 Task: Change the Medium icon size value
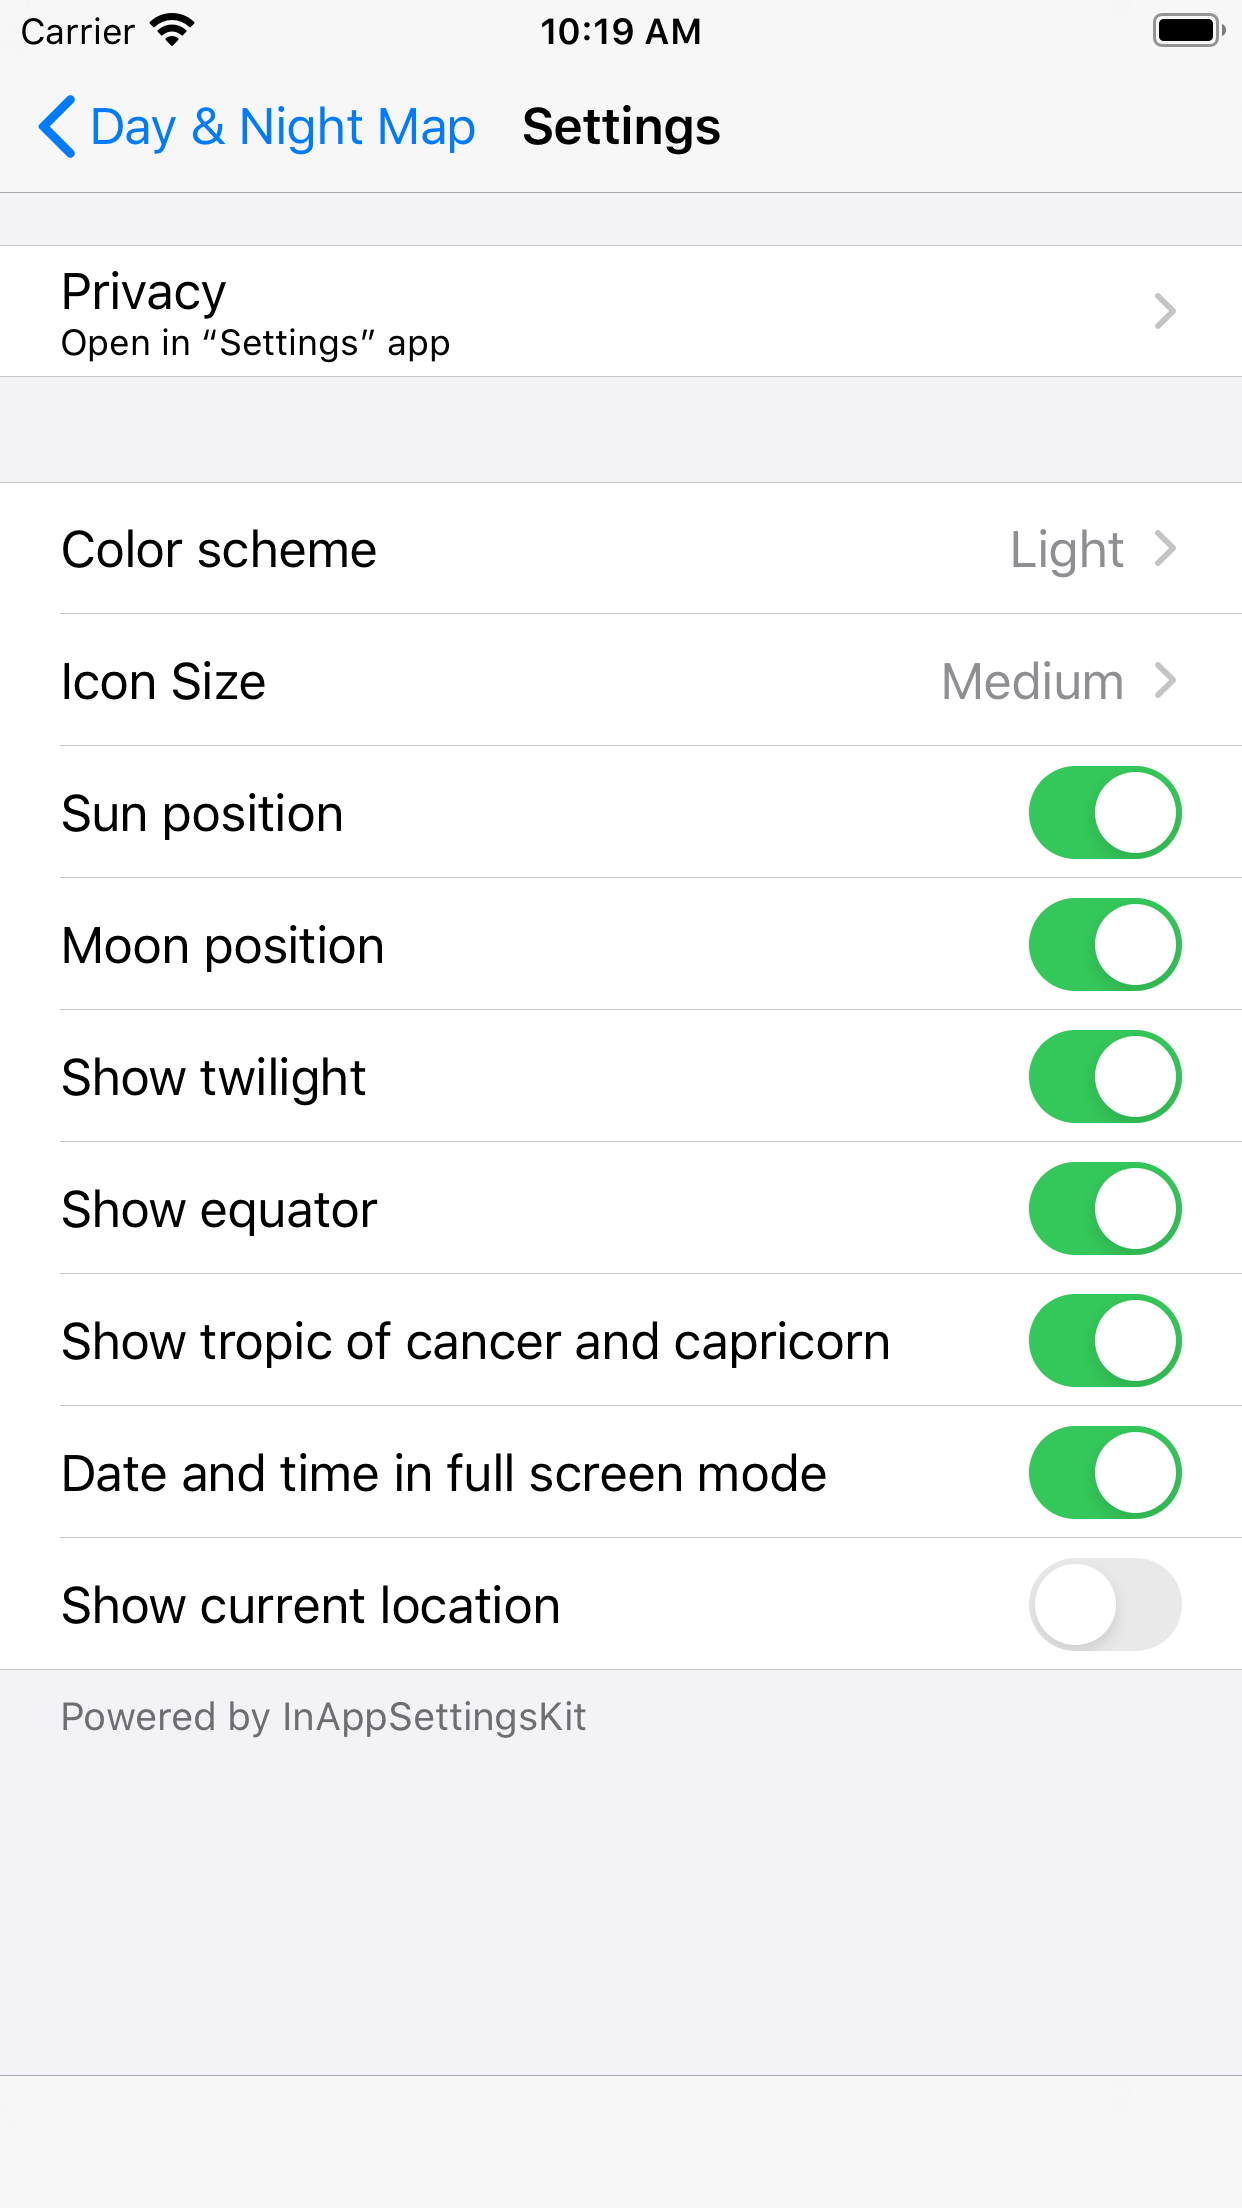pos(1032,681)
